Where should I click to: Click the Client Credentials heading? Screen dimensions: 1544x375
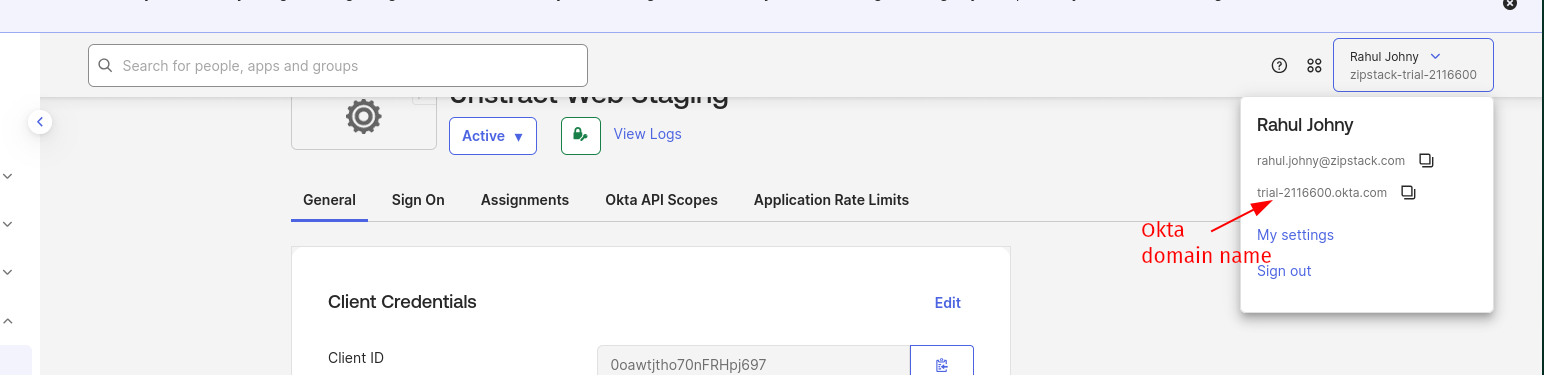click(402, 302)
